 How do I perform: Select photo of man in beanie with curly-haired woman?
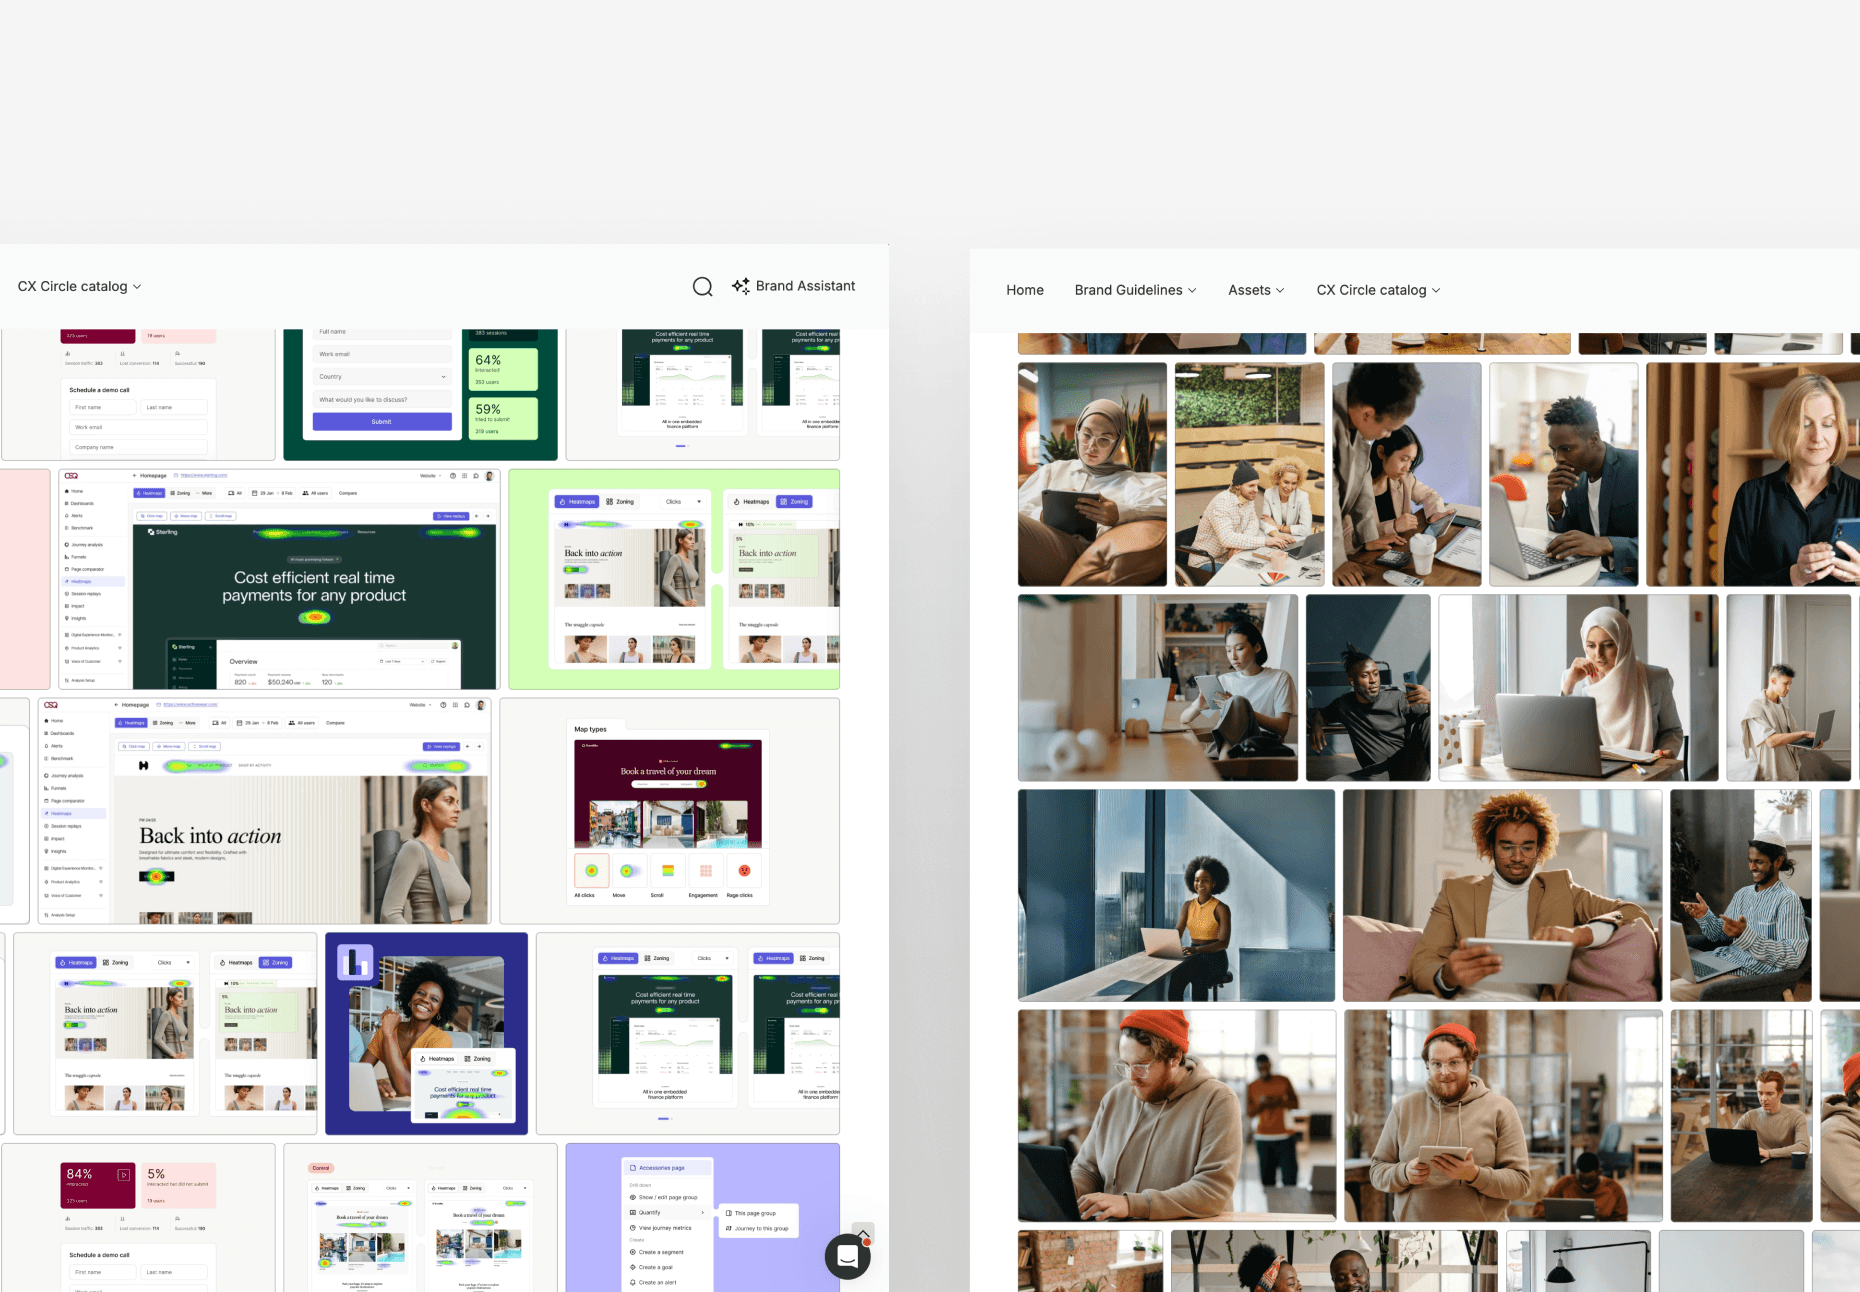pos(1250,474)
